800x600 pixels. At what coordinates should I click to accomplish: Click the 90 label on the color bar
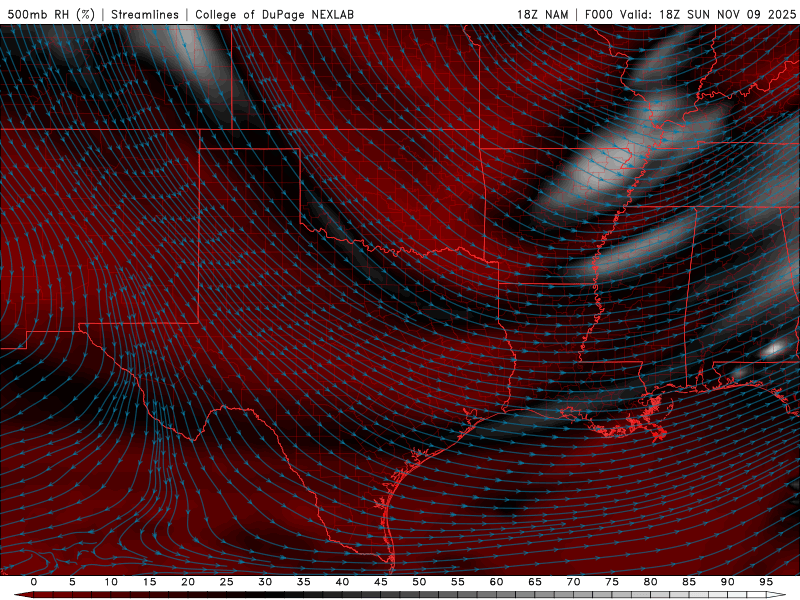727,582
